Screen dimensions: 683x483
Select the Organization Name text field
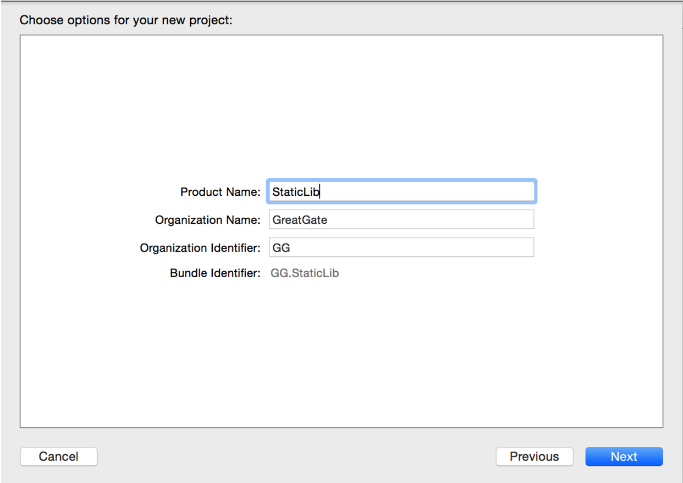coord(401,219)
